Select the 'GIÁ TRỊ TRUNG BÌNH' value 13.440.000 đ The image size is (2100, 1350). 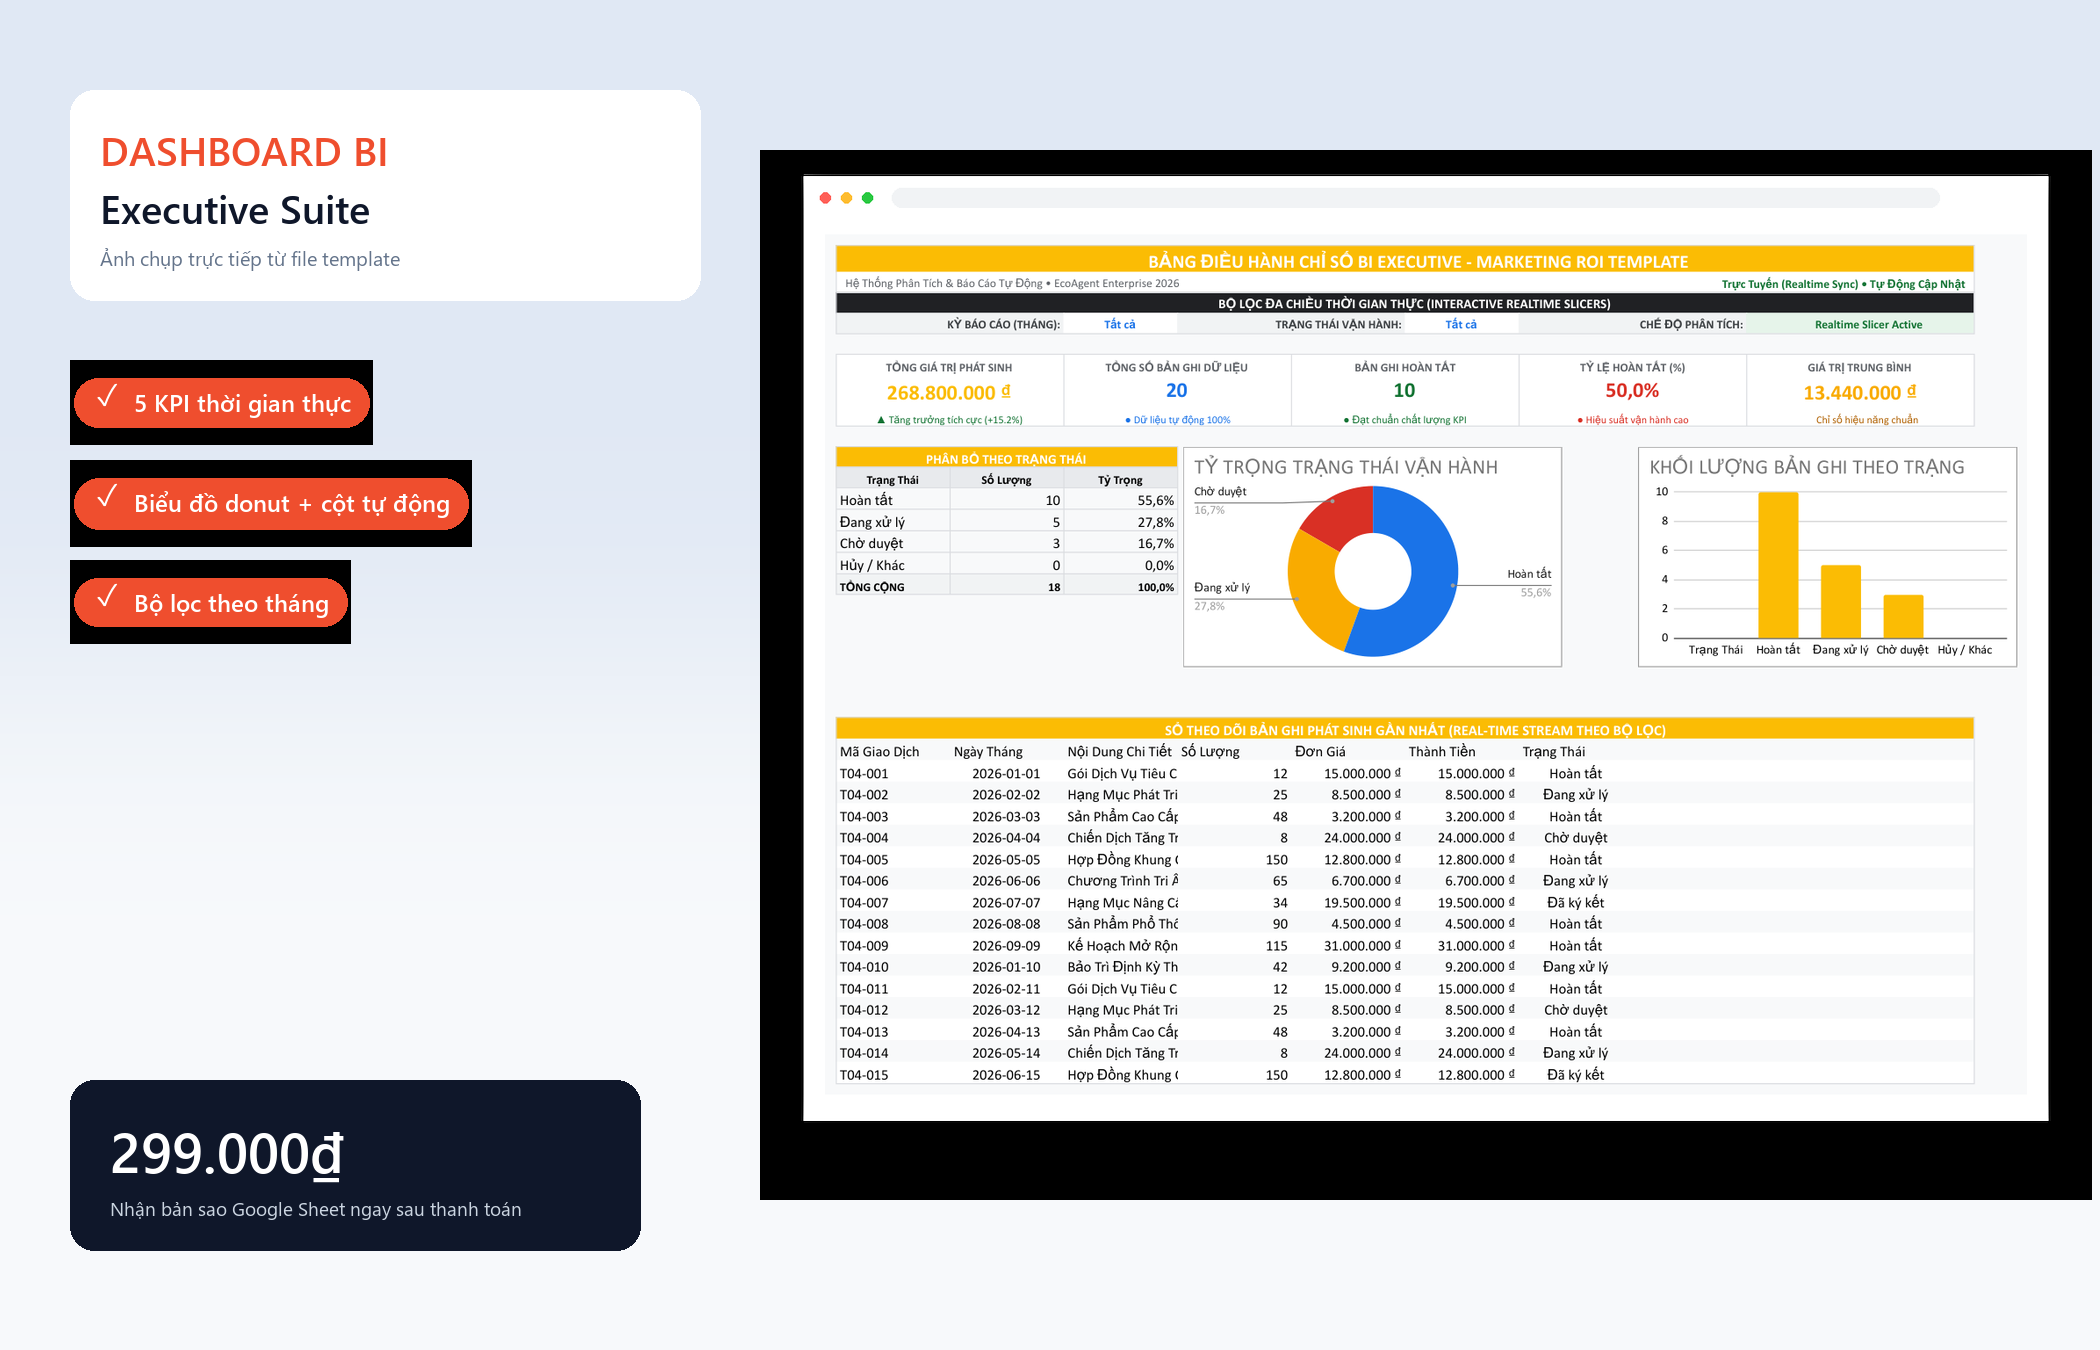pyautogui.click(x=1860, y=393)
